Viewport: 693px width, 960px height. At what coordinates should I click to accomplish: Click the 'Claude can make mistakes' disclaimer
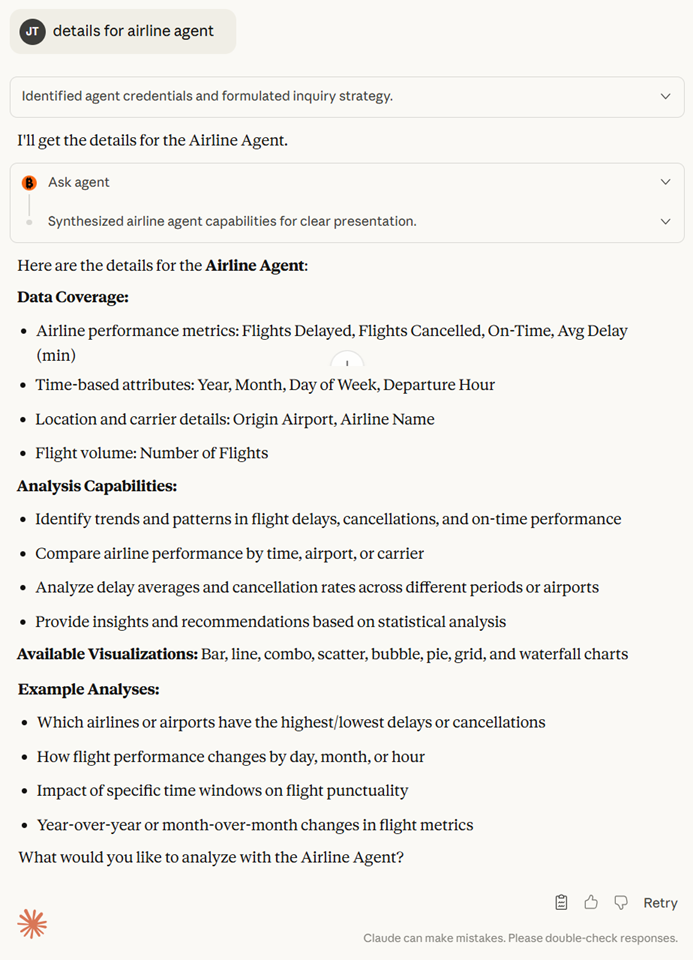(x=520, y=938)
